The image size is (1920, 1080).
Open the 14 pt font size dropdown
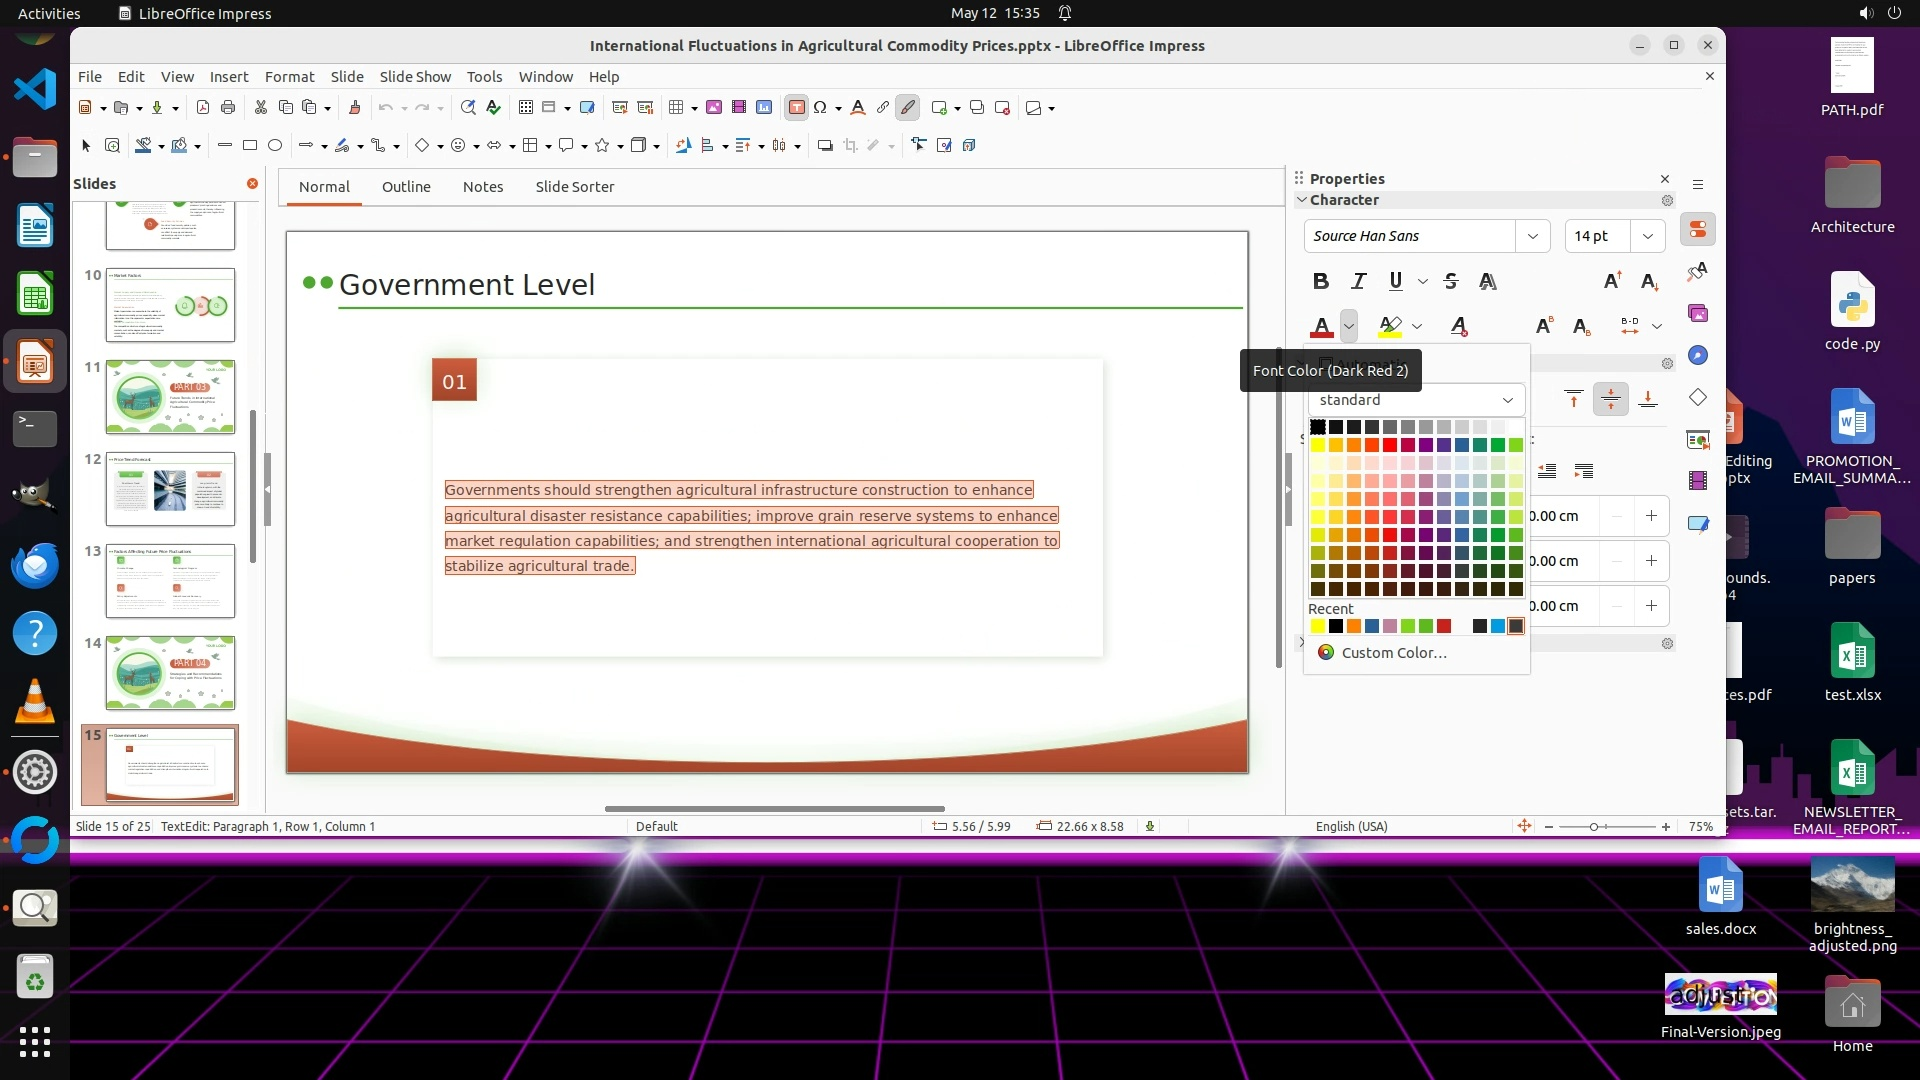coord(1647,236)
